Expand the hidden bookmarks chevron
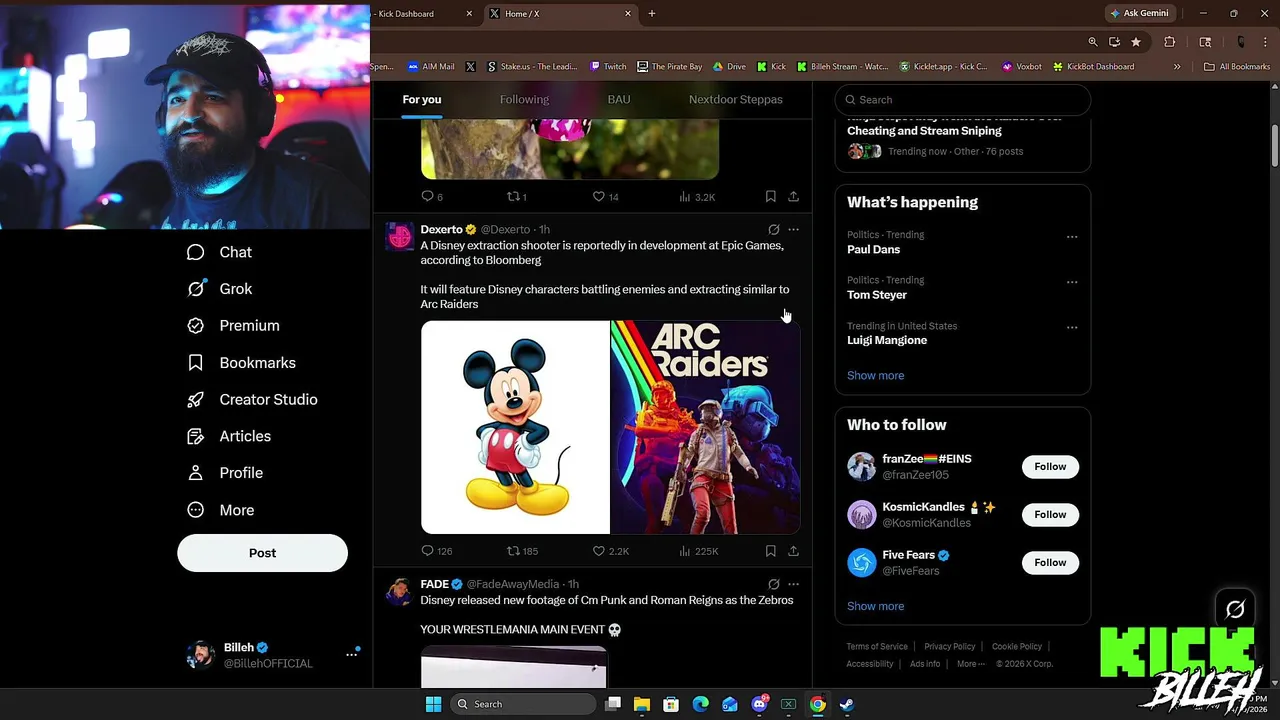 click(1177, 67)
